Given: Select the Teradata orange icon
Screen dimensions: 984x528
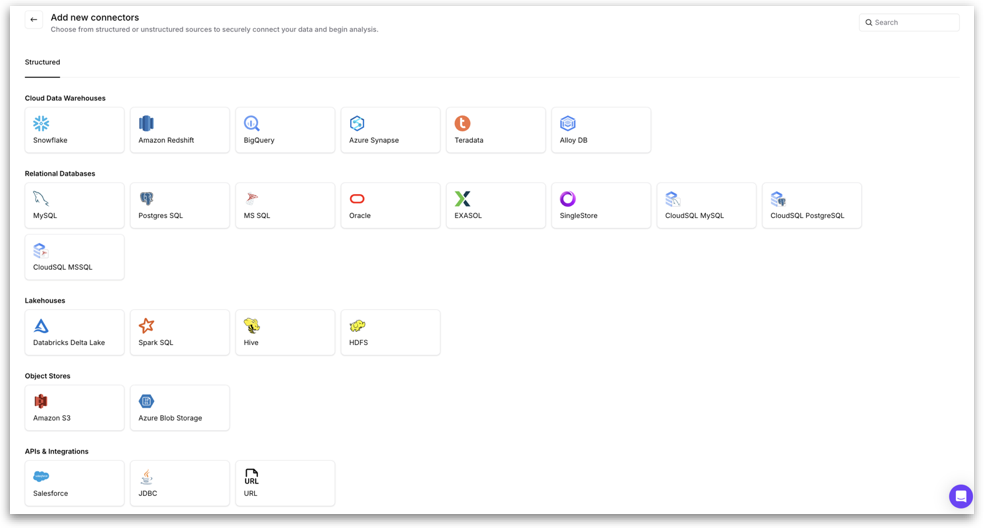Looking at the screenshot, I should point(462,123).
